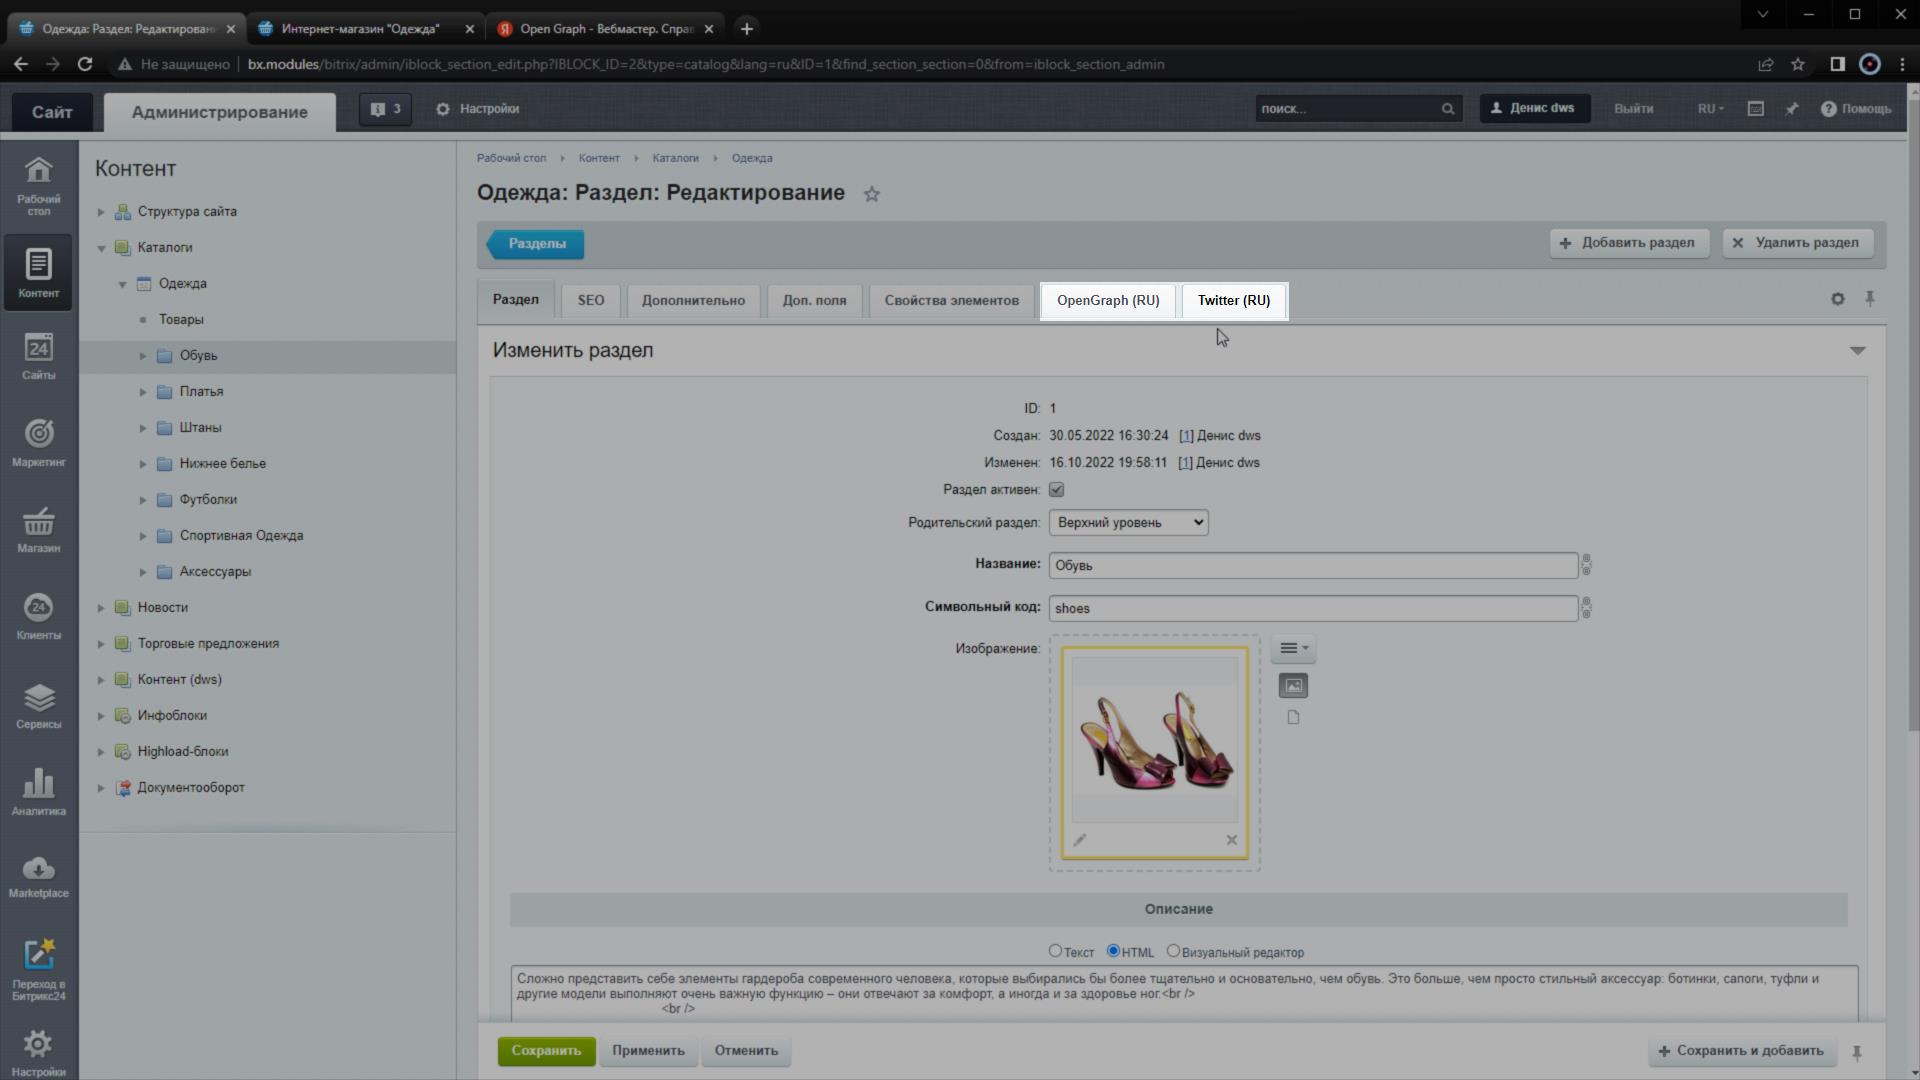Viewport: 1920px width, 1080px height.
Task: Click the media library image icon
Action: 1293,686
